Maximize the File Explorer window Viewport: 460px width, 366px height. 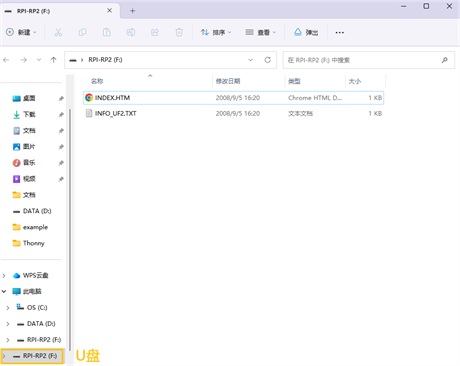click(x=426, y=6)
